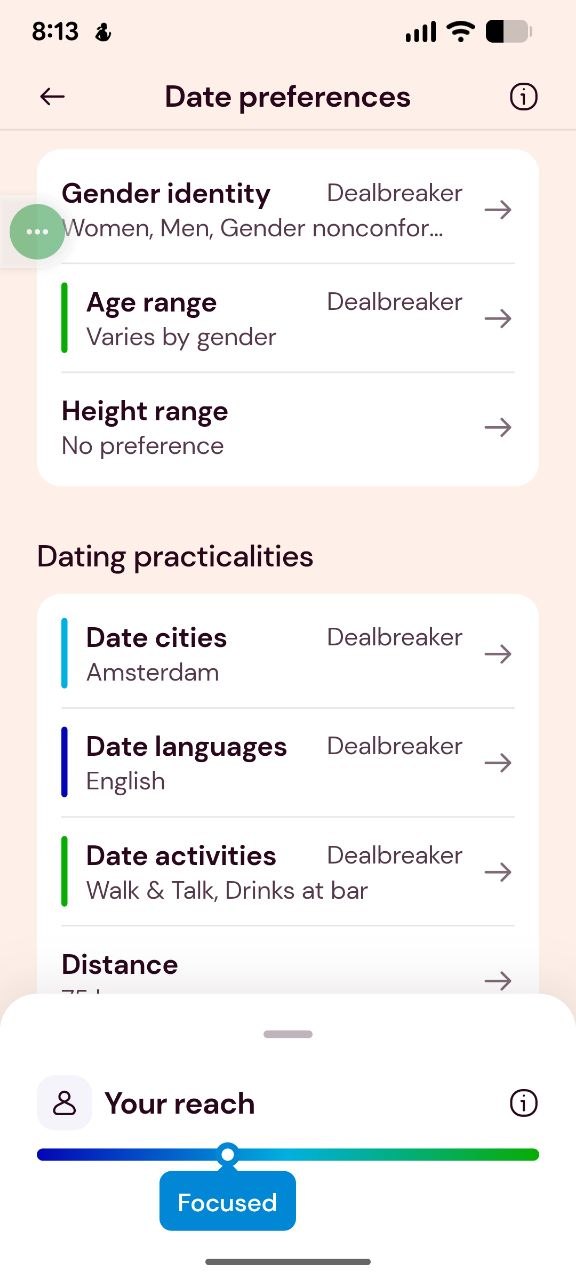Open Gender identity arrow
The width and height of the screenshot is (576, 1280).
coord(498,210)
